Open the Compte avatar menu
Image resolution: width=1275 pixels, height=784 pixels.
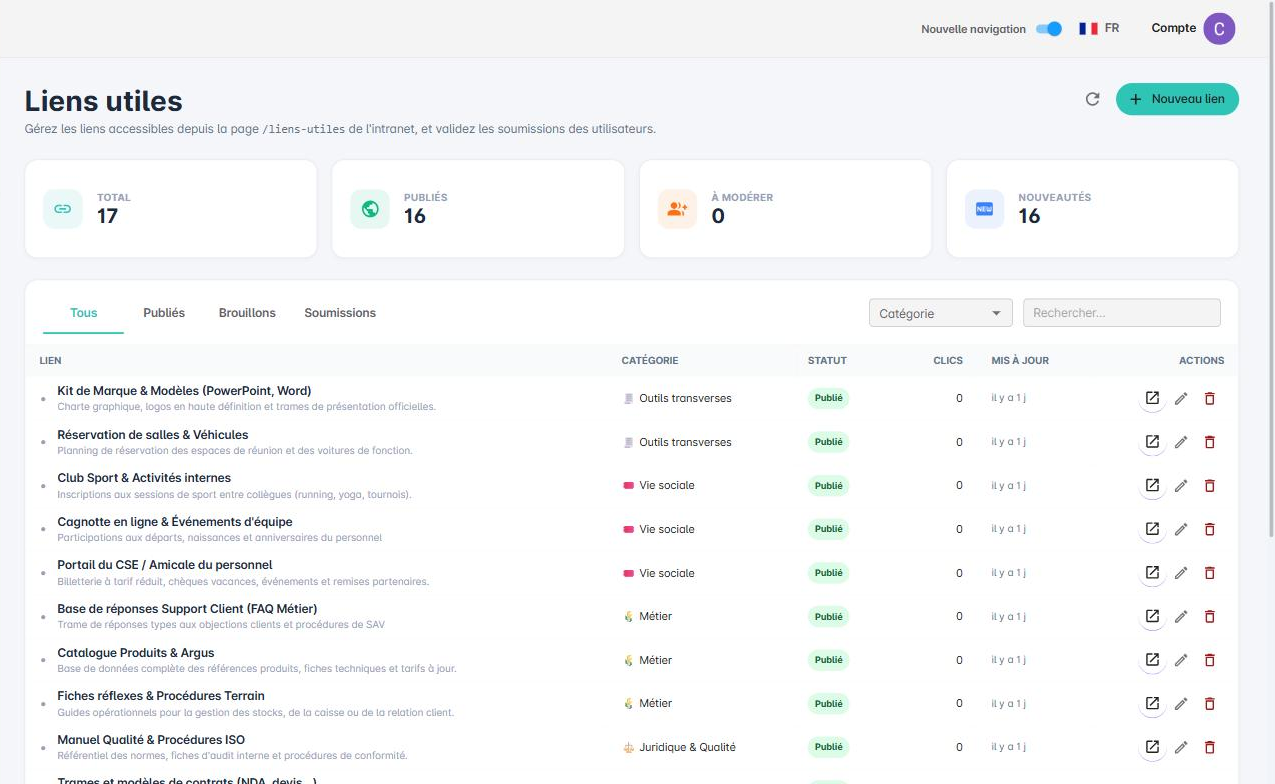(1219, 29)
